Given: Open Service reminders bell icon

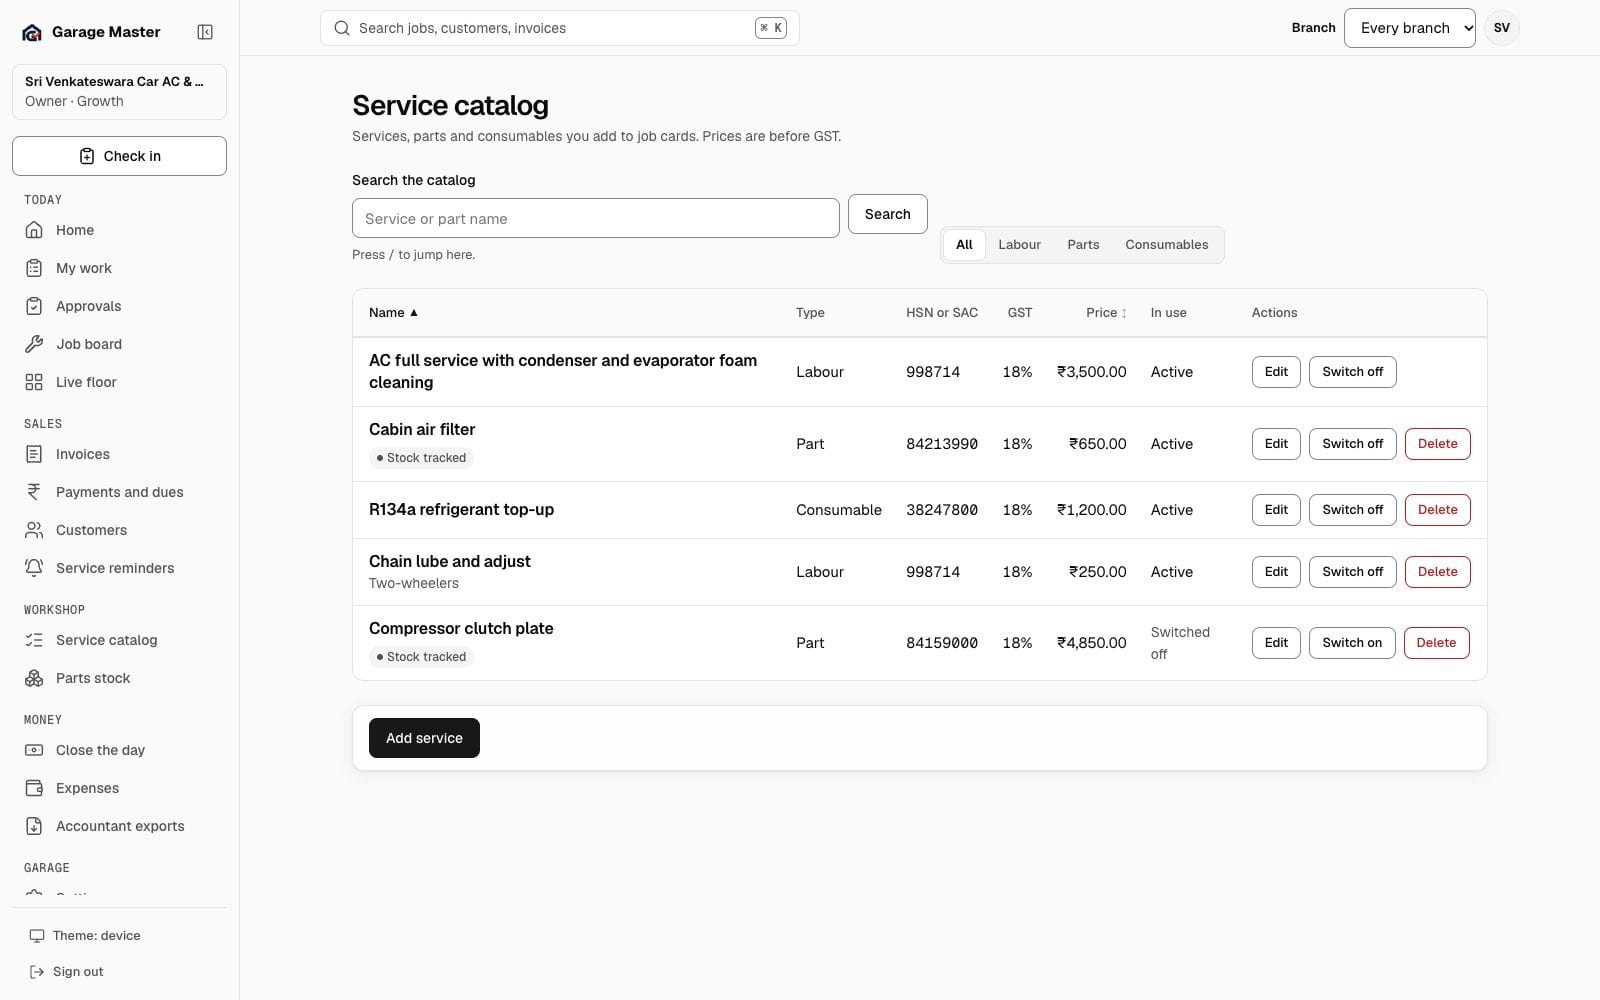Looking at the screenshot, I should (34, 568).
